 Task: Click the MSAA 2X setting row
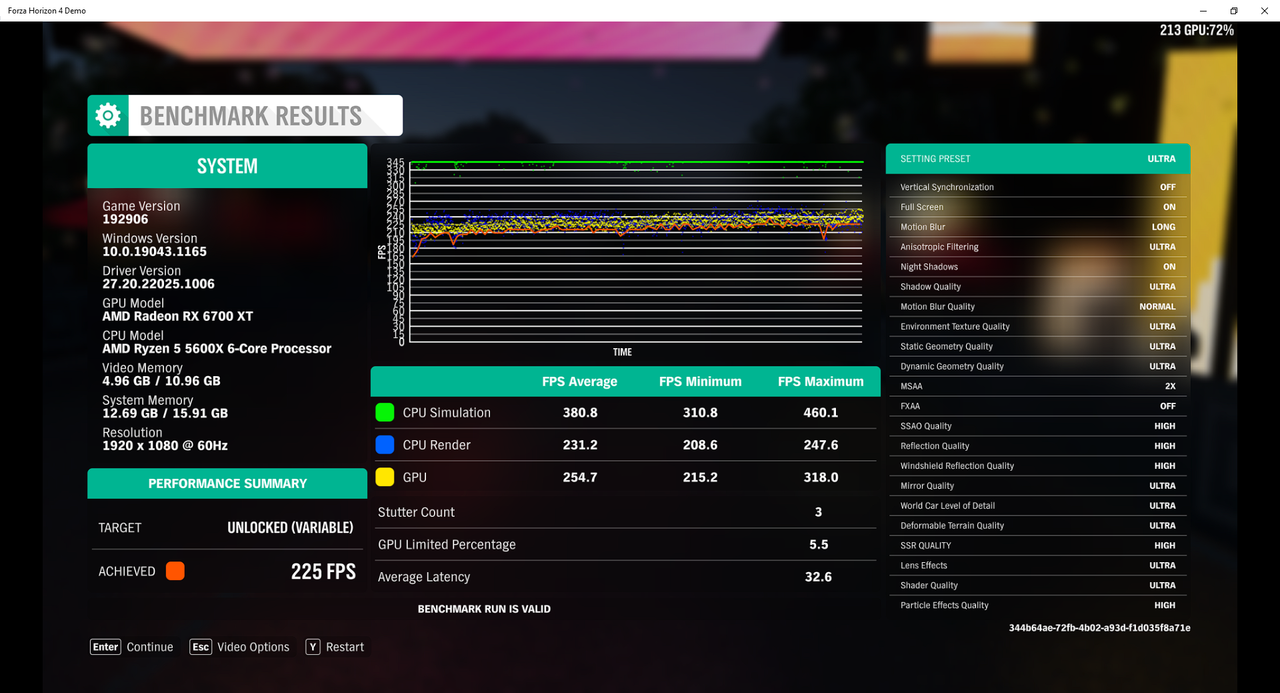pyautogui.click(x=1038, y=386)
